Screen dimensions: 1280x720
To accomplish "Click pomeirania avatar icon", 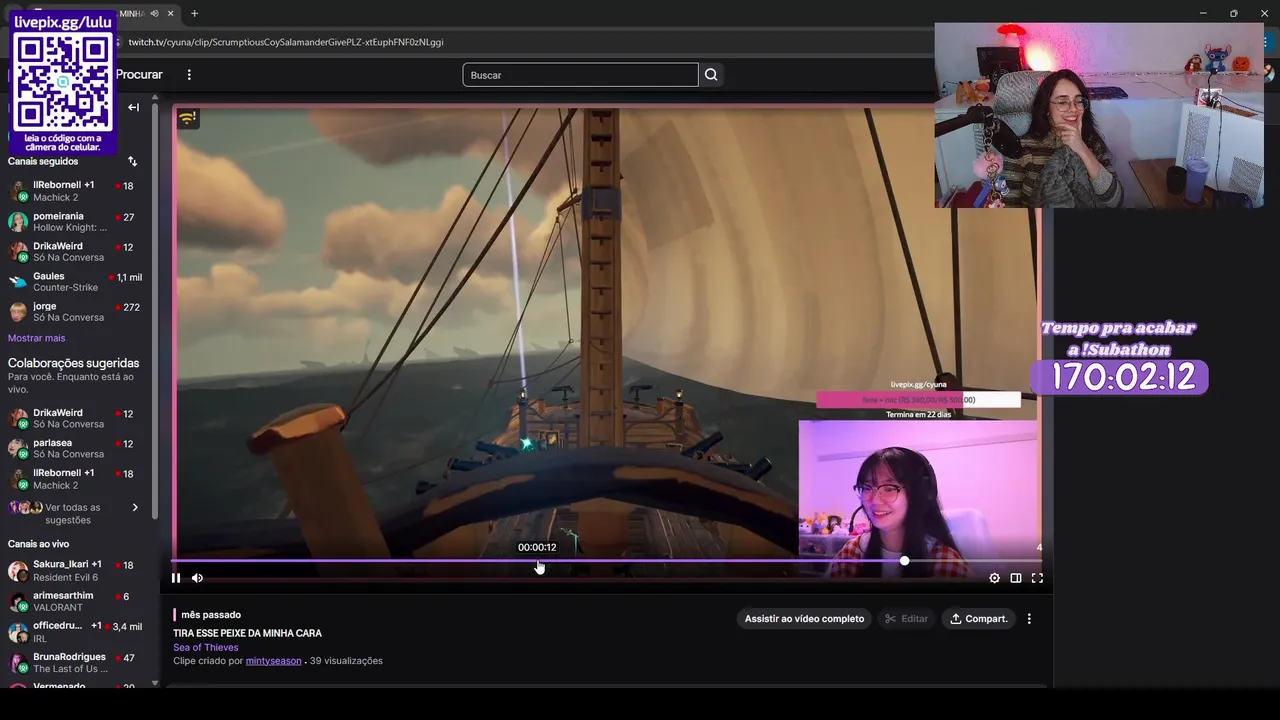I will pos(18,222).
